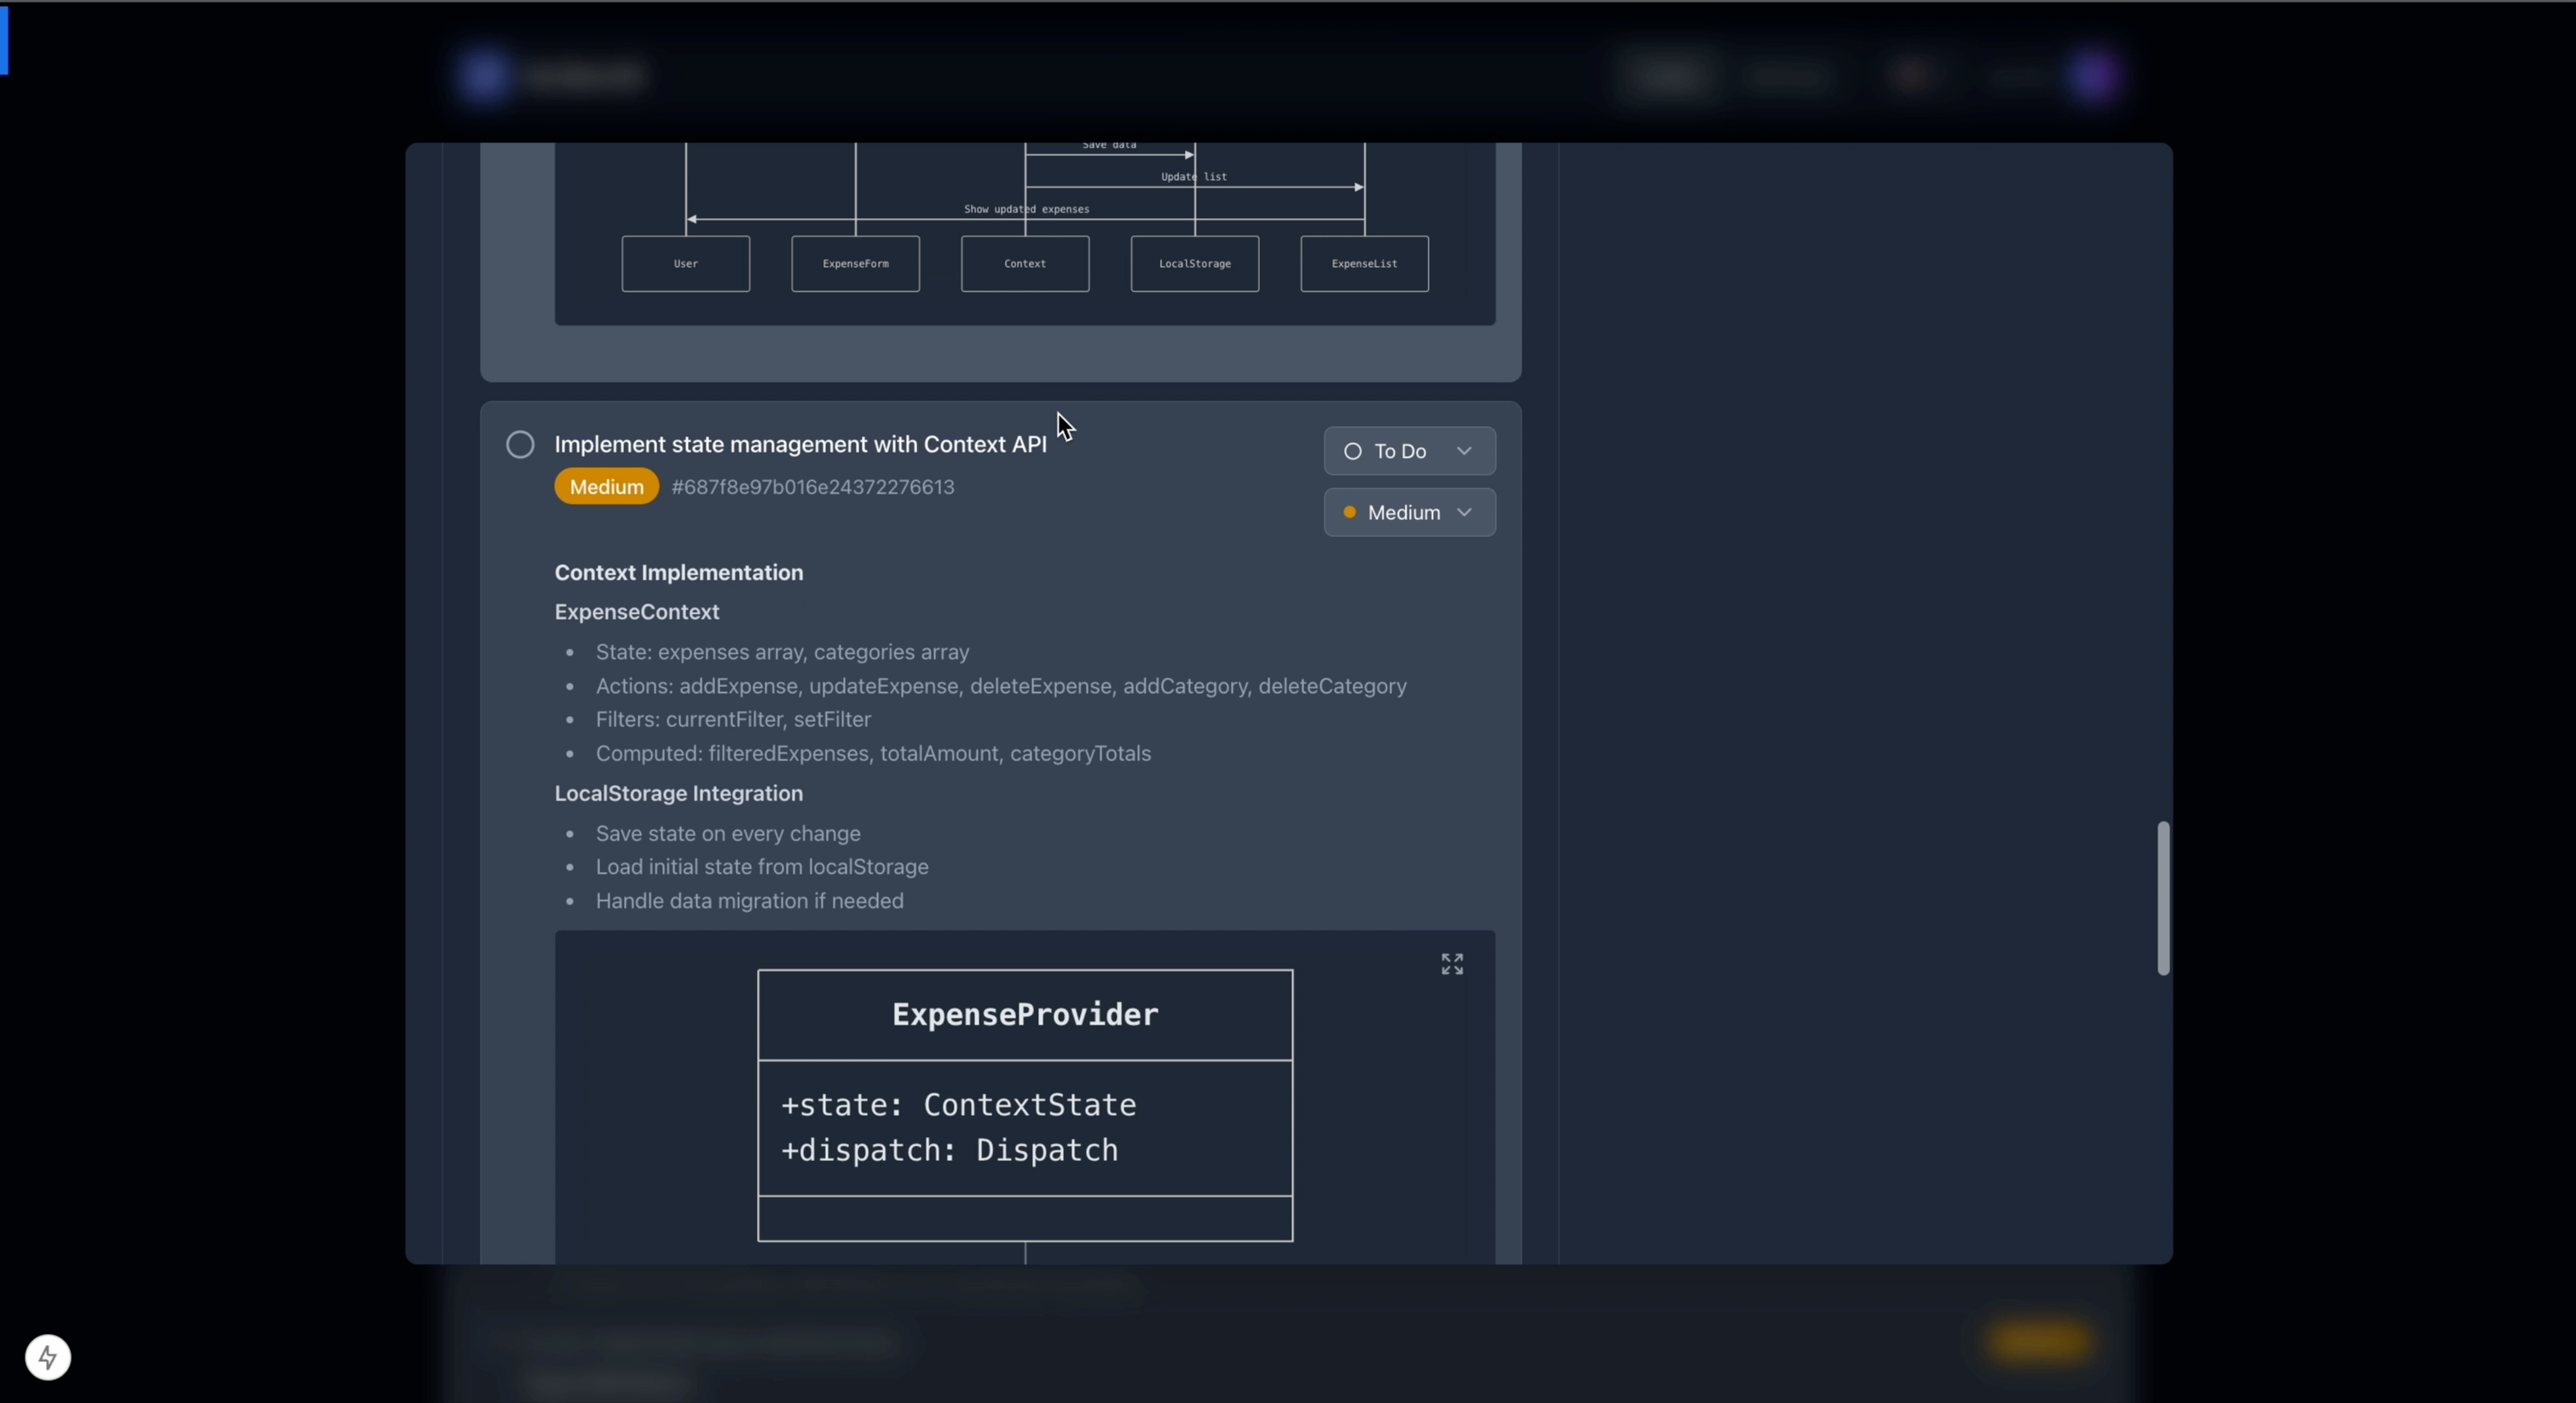The image size is (2576, 1403).
Task: Click 'Handle data migration if needed' bullet
Action: click(x=749, y=901)
